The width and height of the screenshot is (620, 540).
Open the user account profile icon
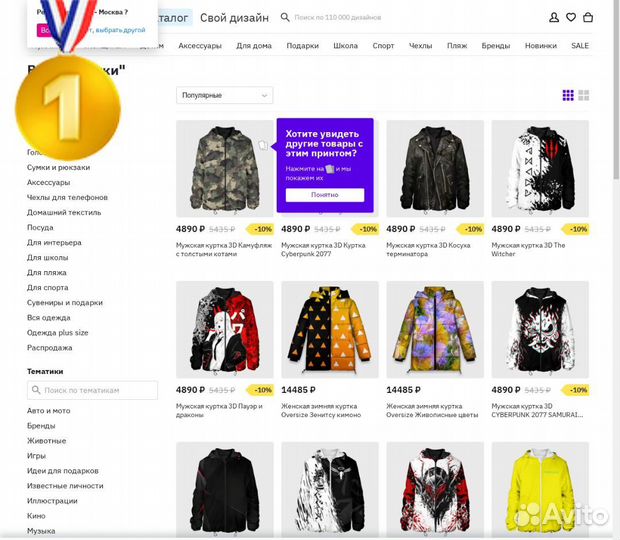(x=554, y=17)
